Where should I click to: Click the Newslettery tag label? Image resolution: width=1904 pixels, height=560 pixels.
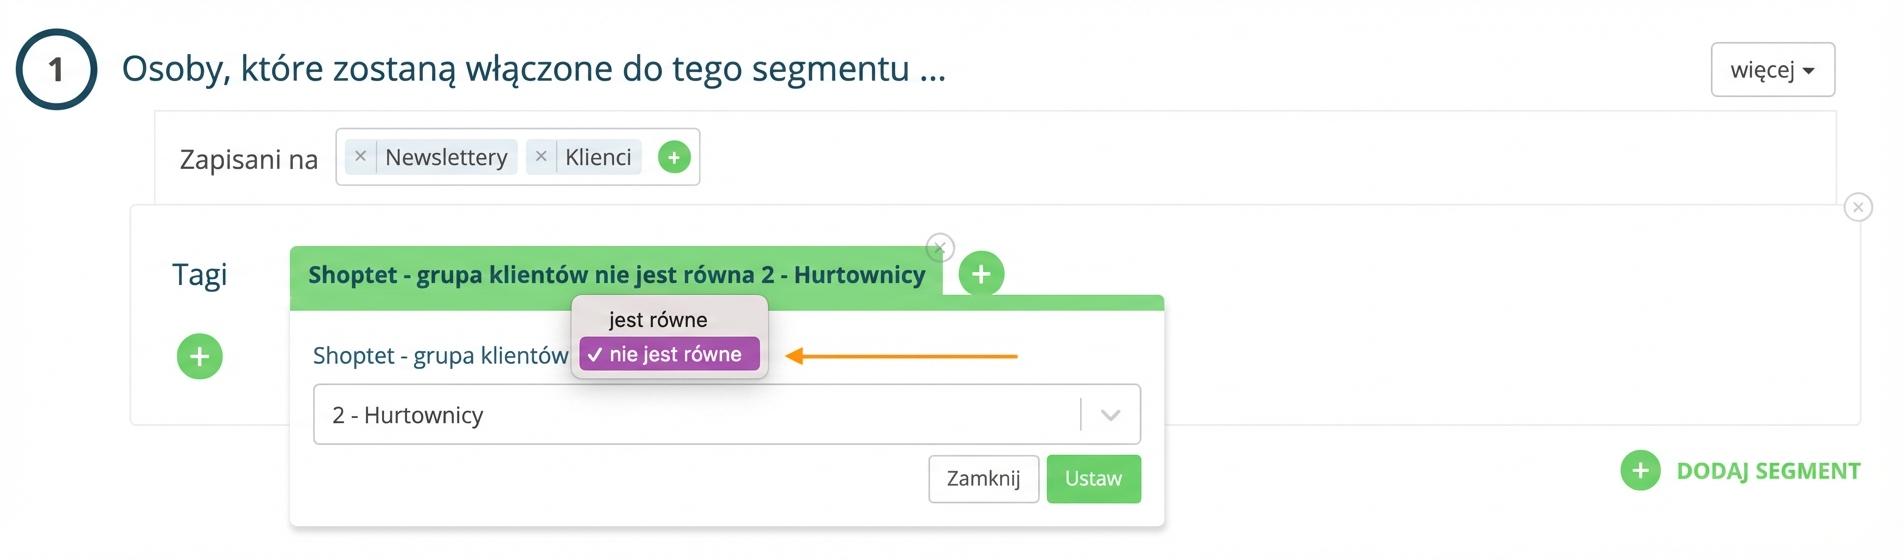tap(446, 157)
